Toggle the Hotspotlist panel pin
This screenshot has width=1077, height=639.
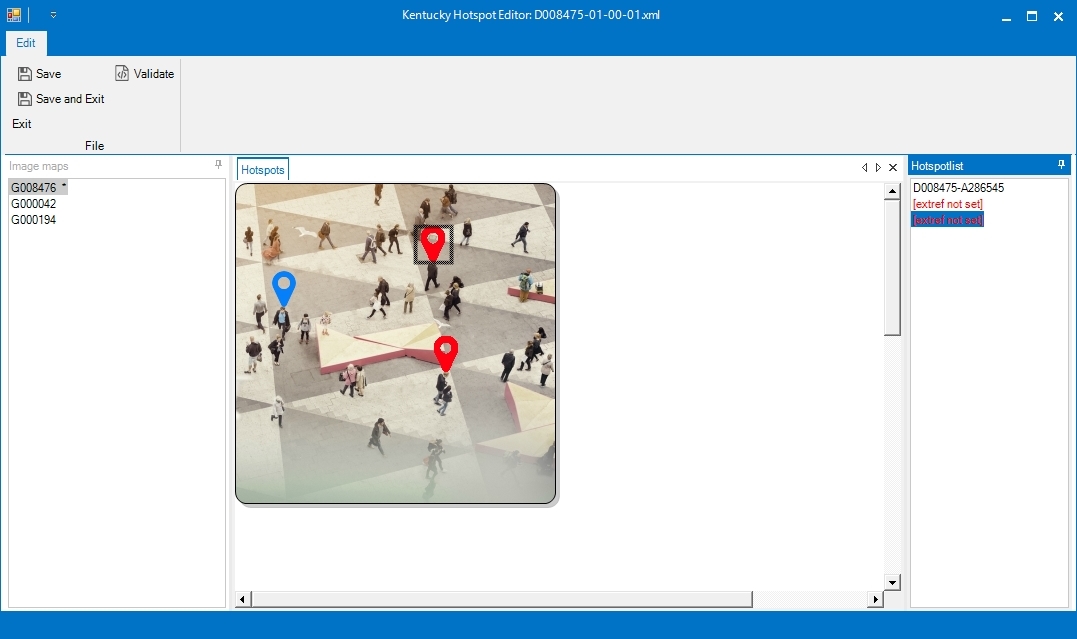(1061, 165)
